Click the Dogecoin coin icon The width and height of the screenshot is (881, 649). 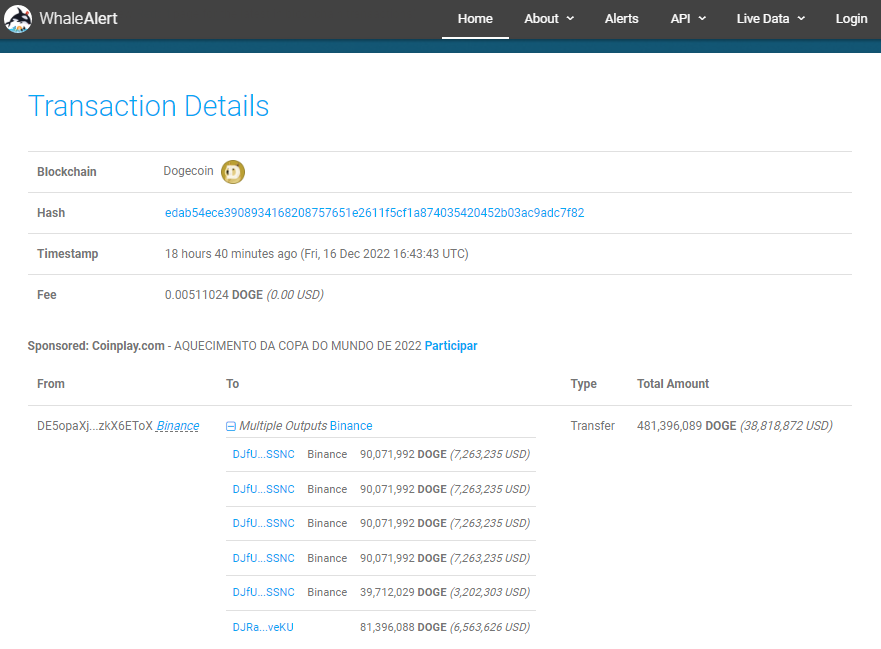click(x=233, y=172)
